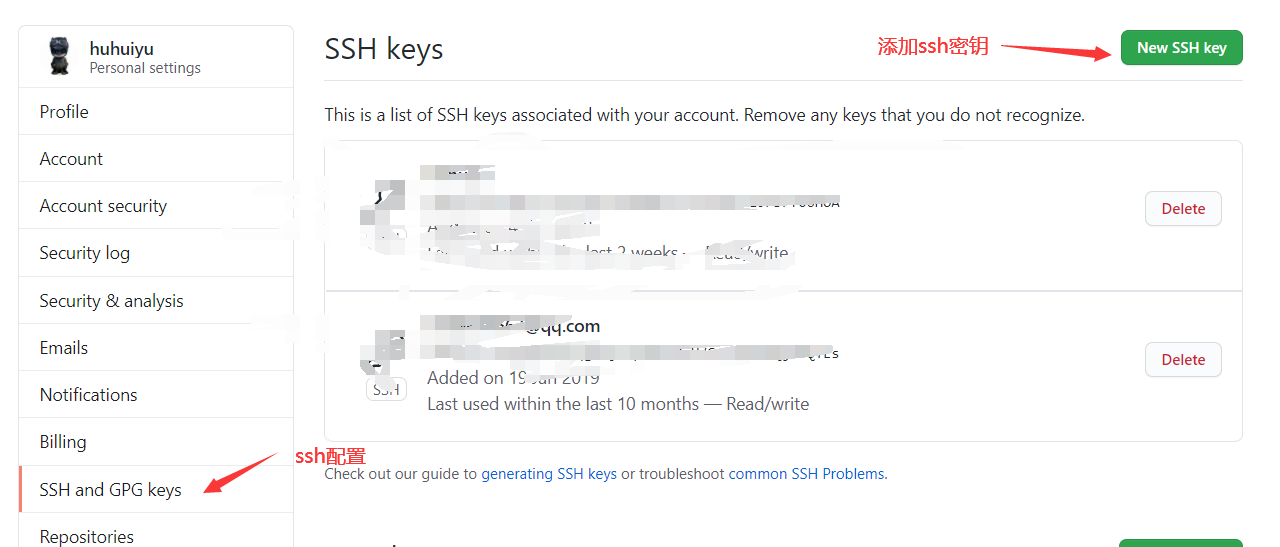Select SSH and GPG keys in the sidebar
The image size is (1280, 547).
(x=110, y=490)
